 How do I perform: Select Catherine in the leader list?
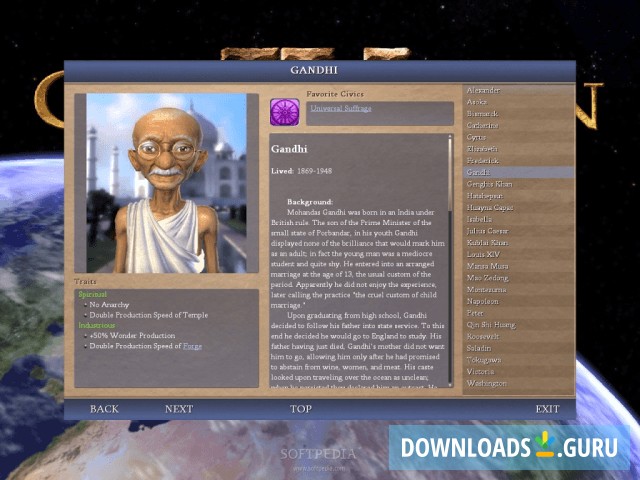click(x=518, y=125)
